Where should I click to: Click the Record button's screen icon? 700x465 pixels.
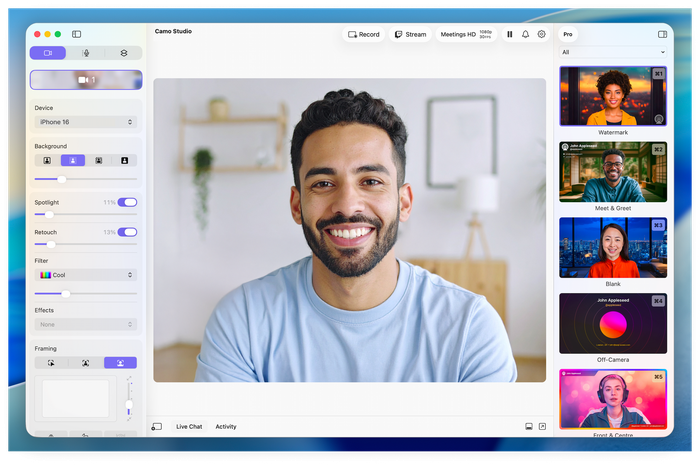[352, 34]
